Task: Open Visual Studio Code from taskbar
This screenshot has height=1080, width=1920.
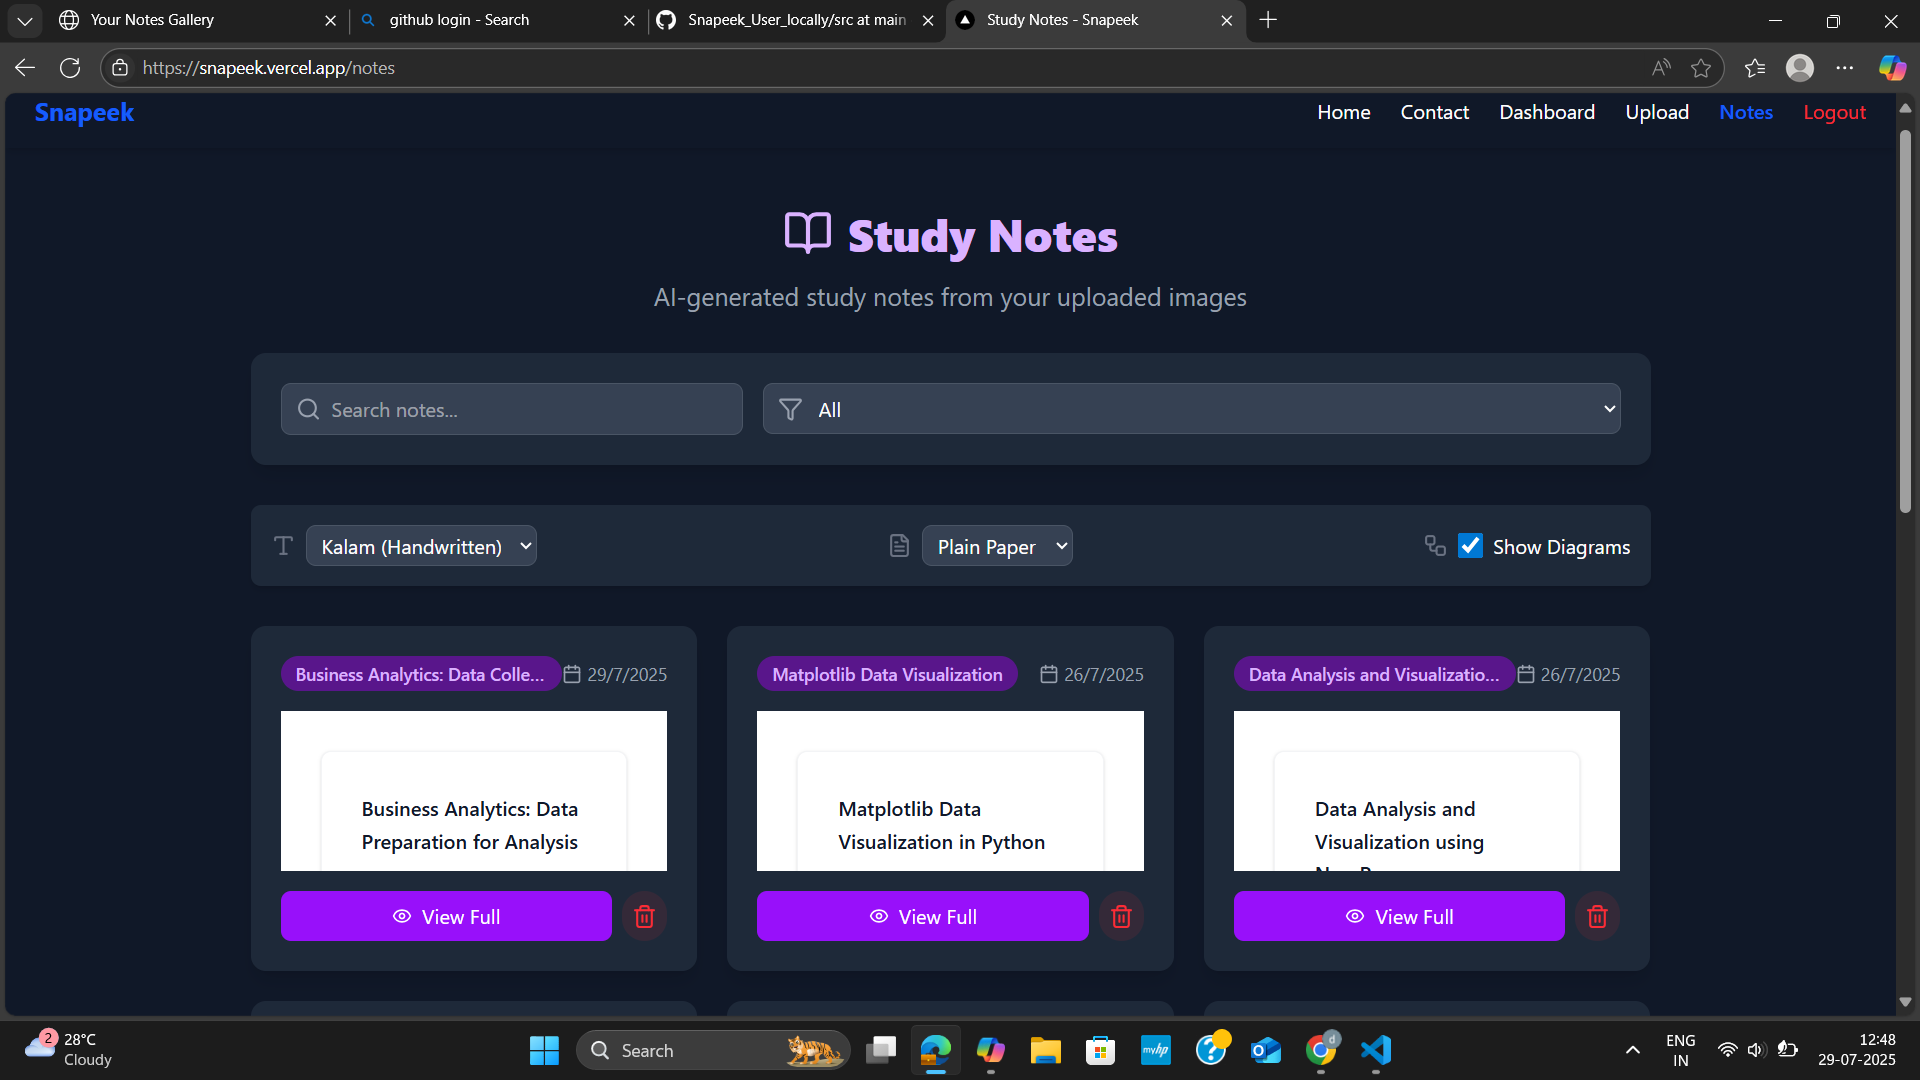Action: (1376, 1050)
